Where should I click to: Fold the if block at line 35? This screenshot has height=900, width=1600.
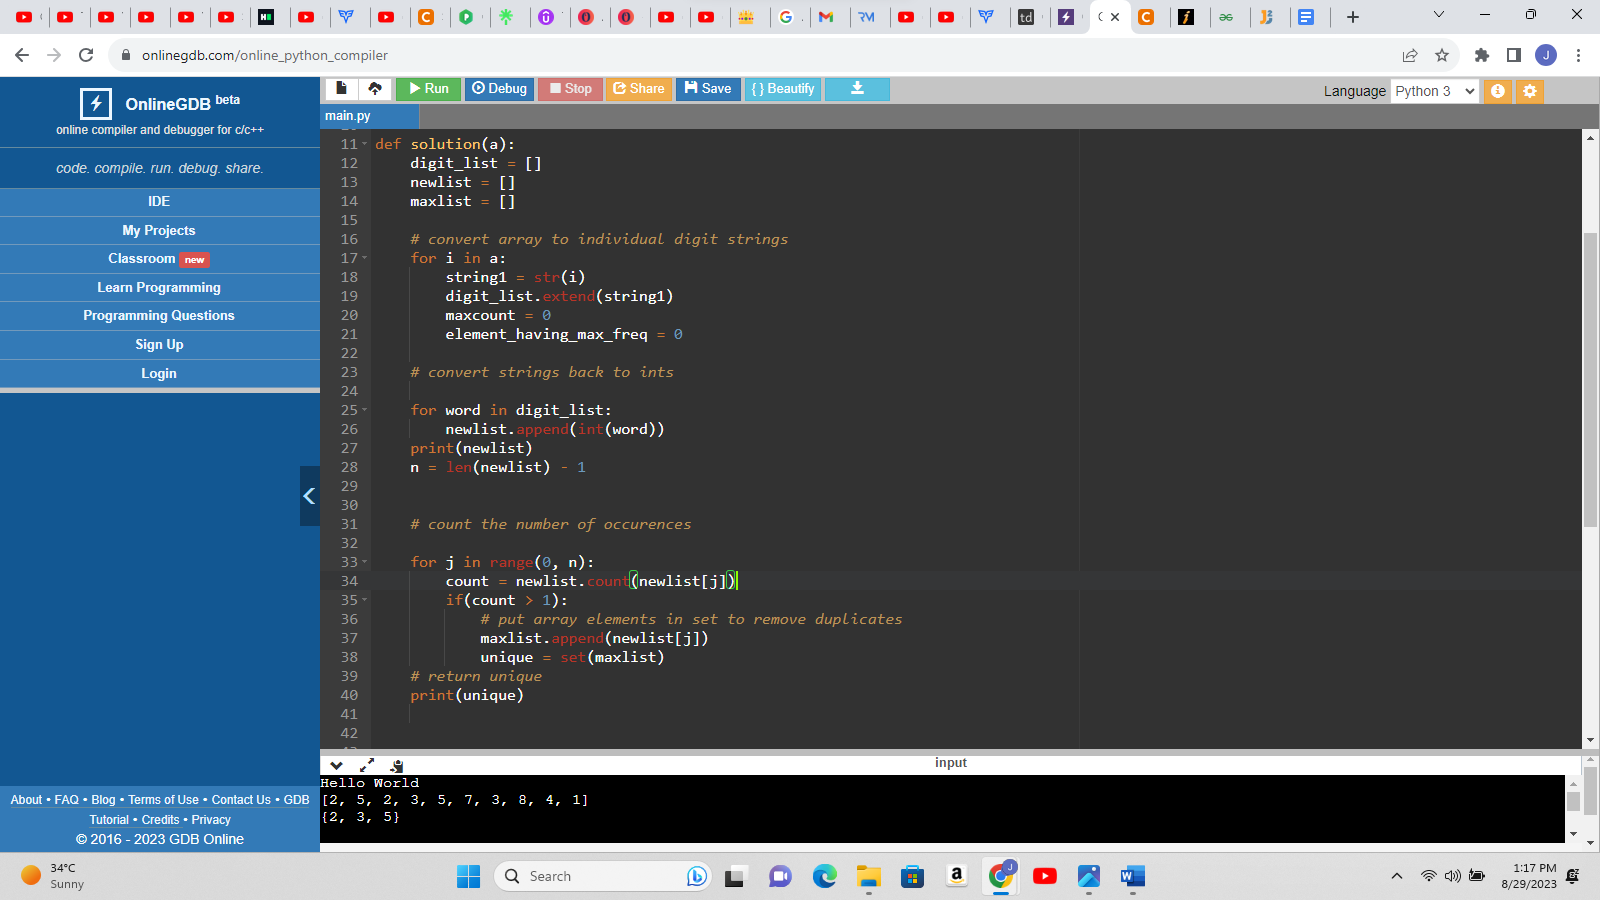(x=365, y=600)
